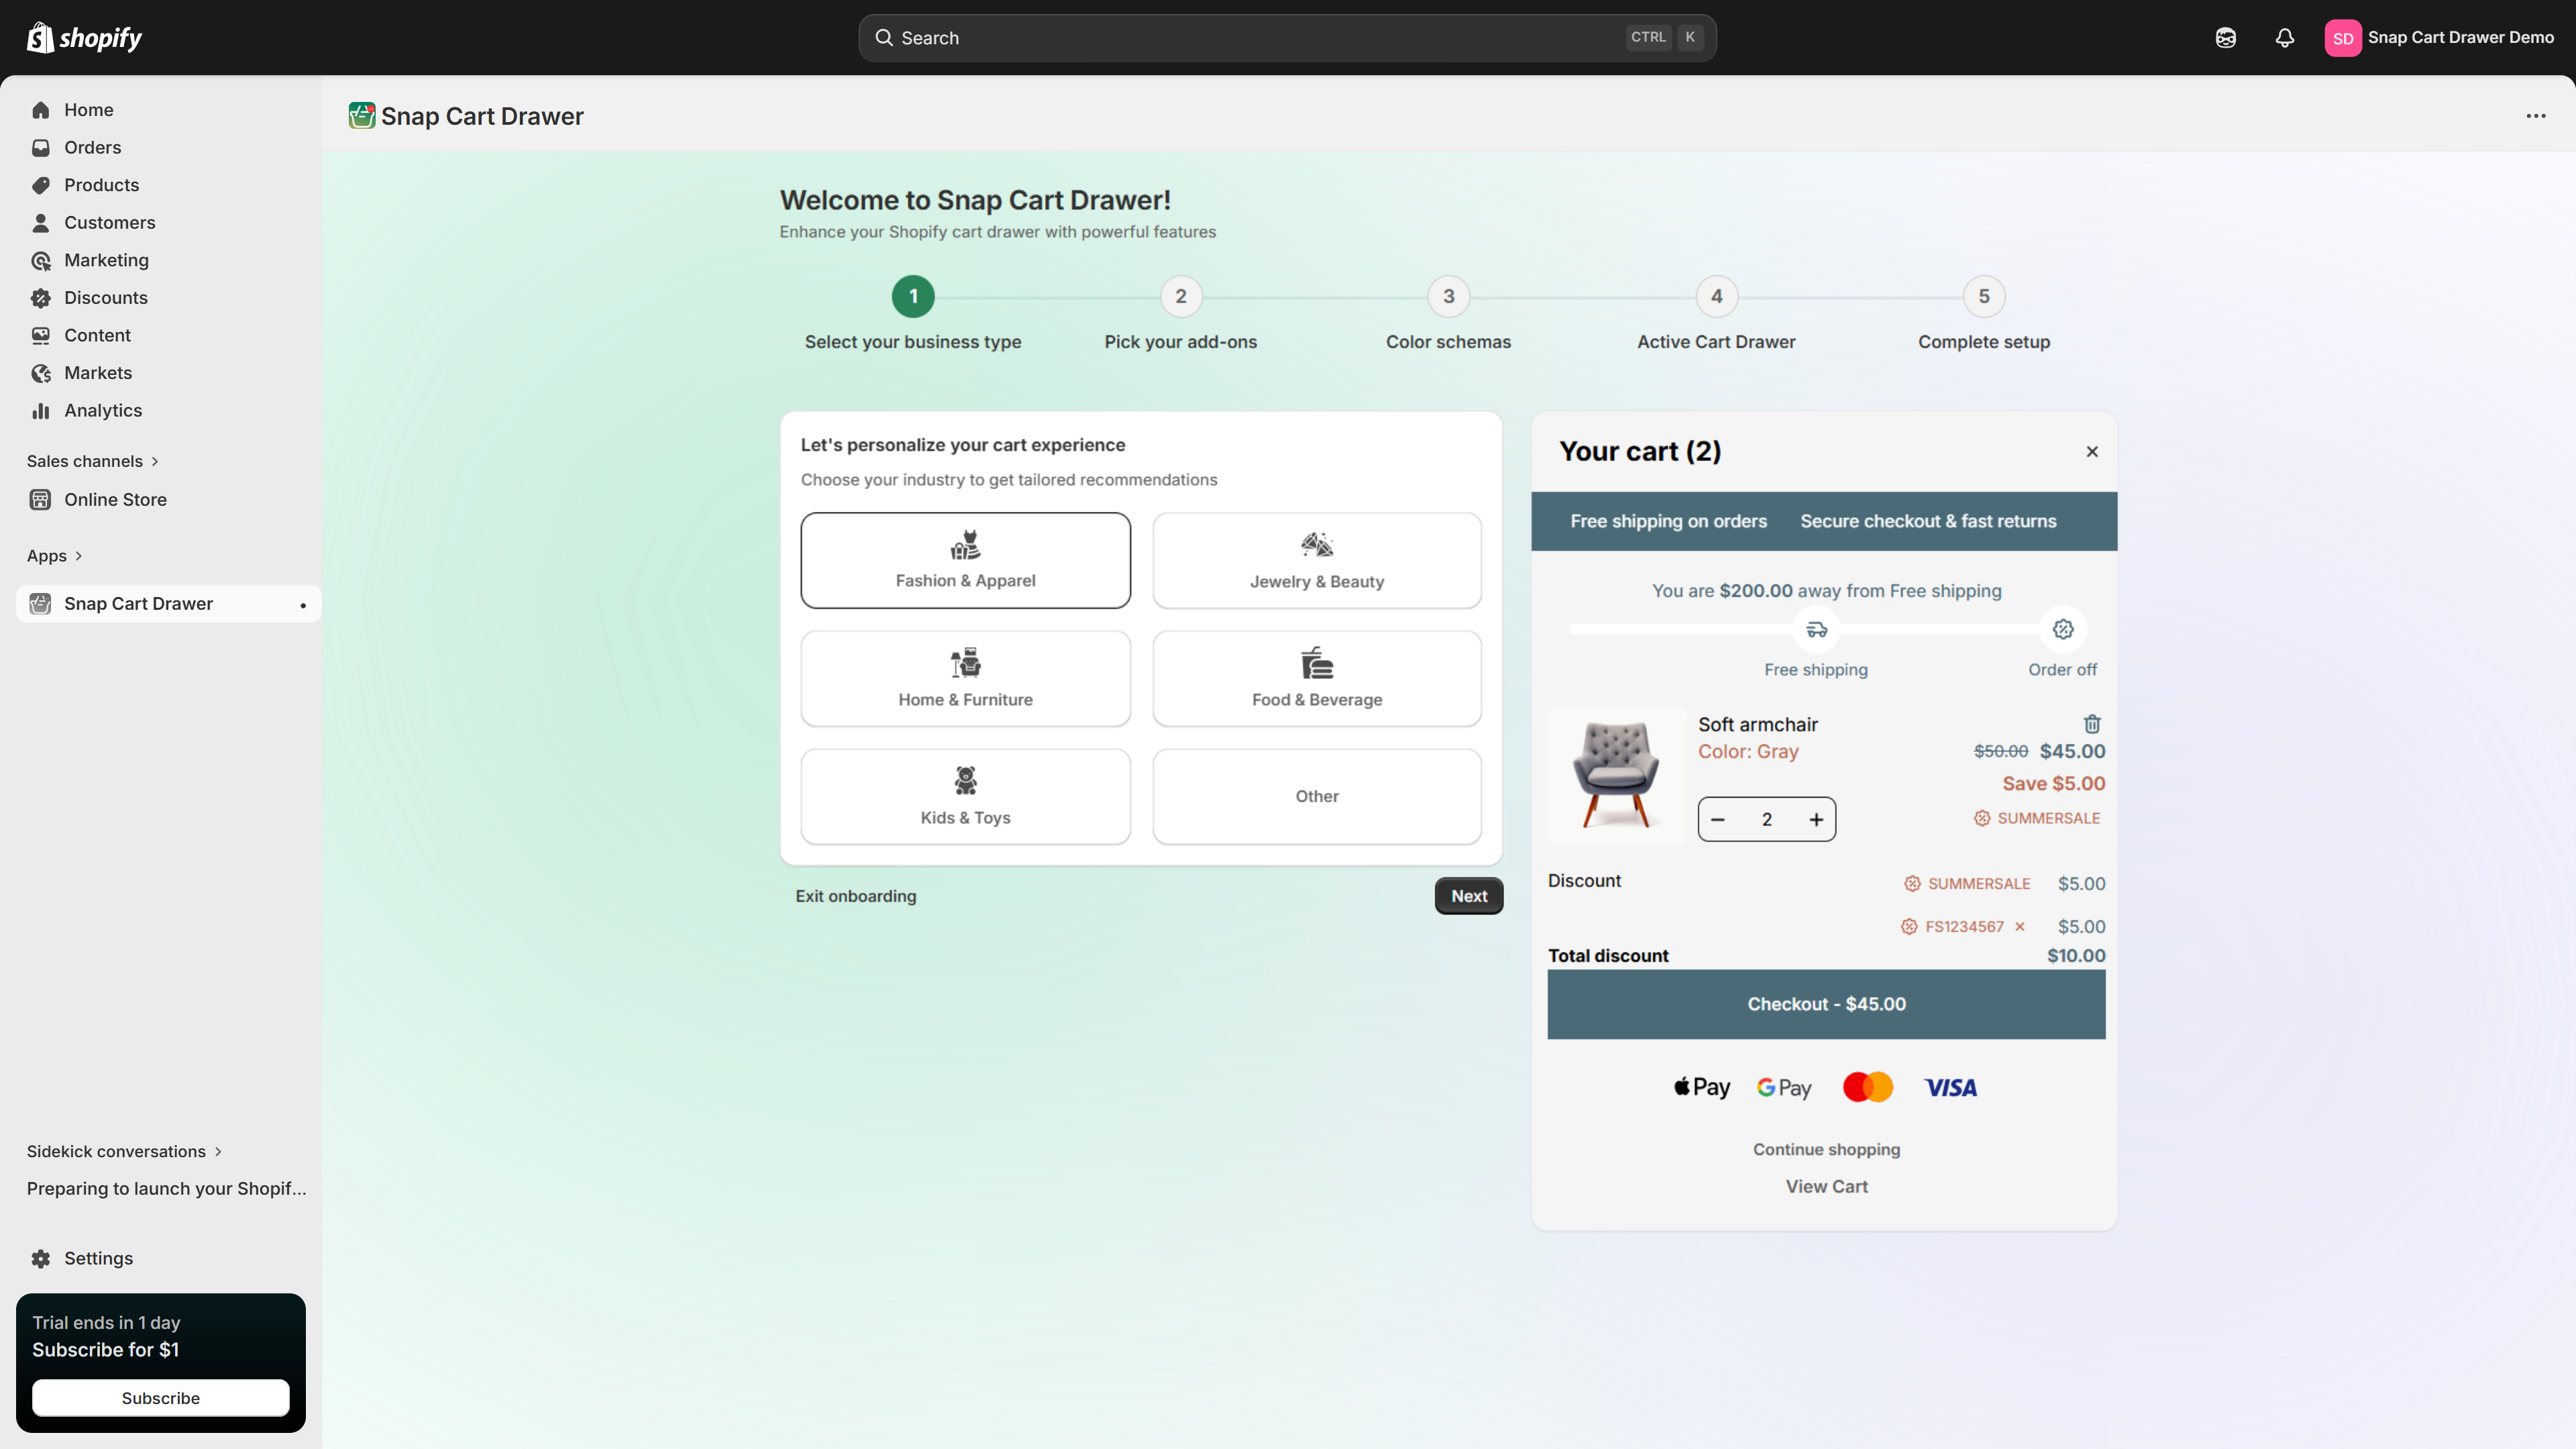
Task: Open notifications via the bell icon
Action: 2285,37
